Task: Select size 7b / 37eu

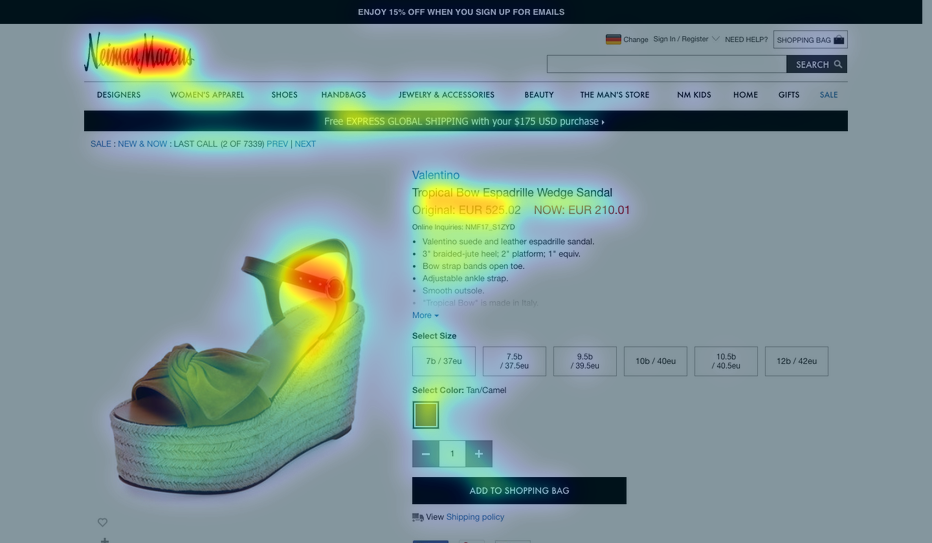Action: coord(444,361)
